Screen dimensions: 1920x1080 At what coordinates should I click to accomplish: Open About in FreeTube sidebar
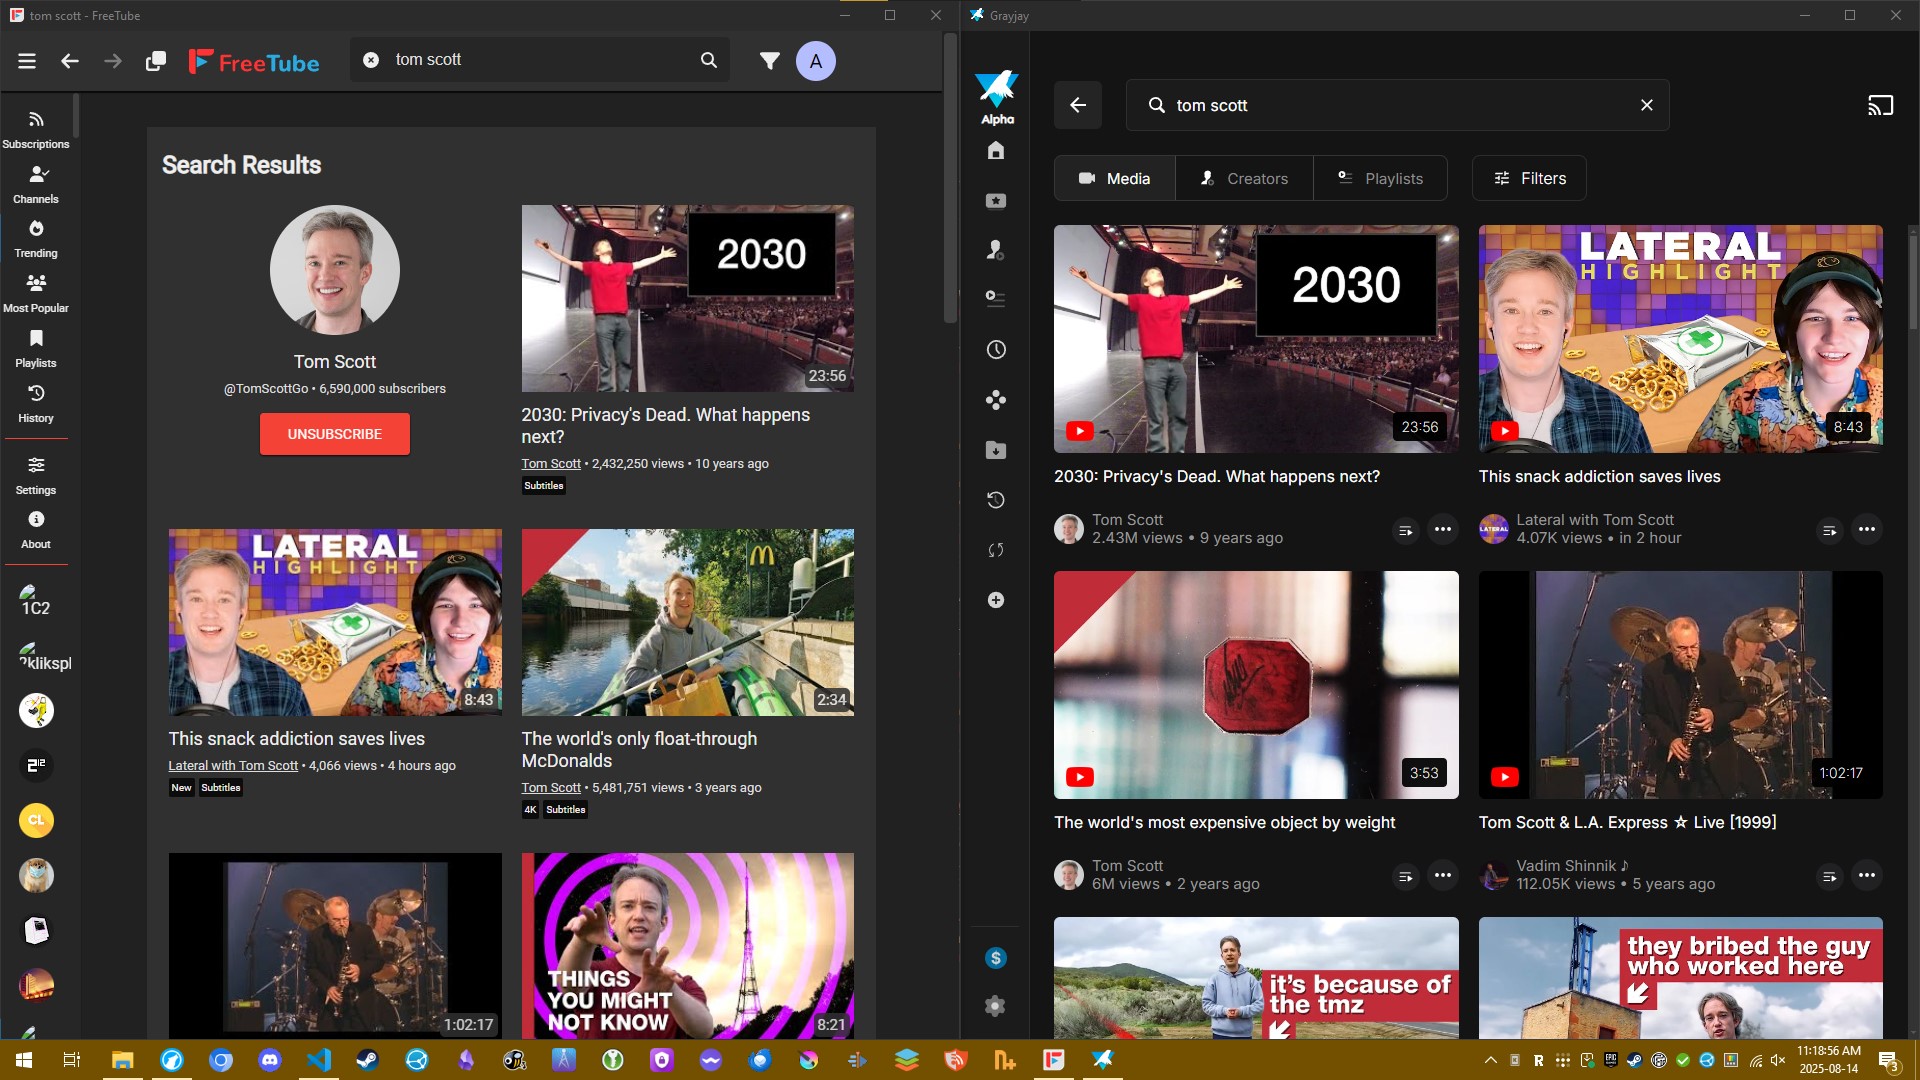click(x=36, y=530)
